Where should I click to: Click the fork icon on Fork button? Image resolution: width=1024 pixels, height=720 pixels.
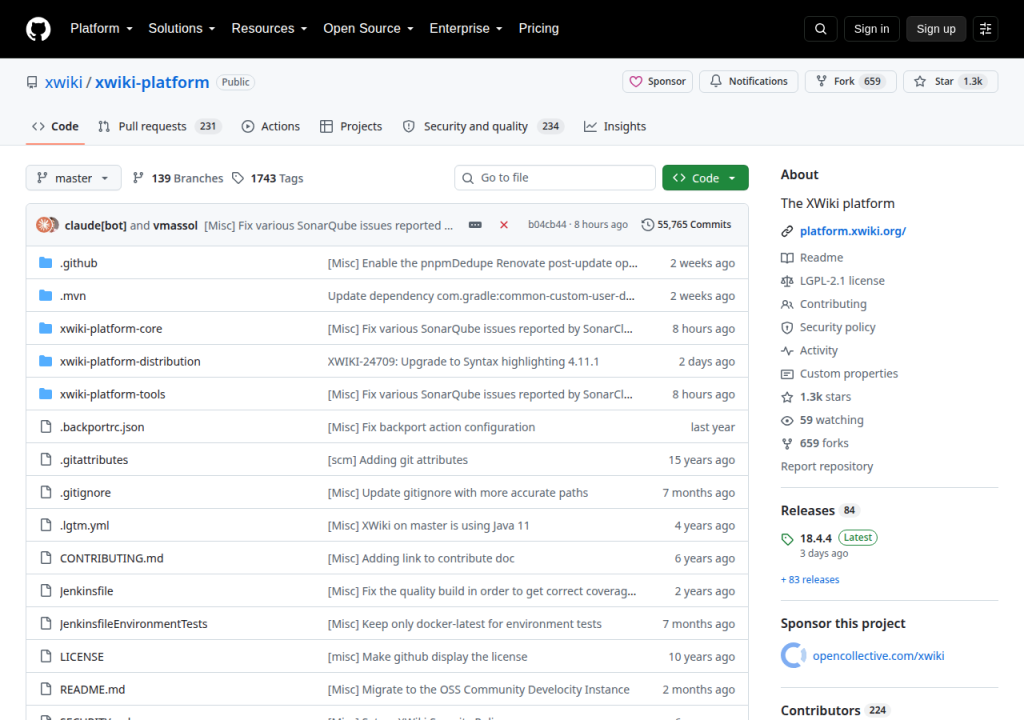point(822,82)
